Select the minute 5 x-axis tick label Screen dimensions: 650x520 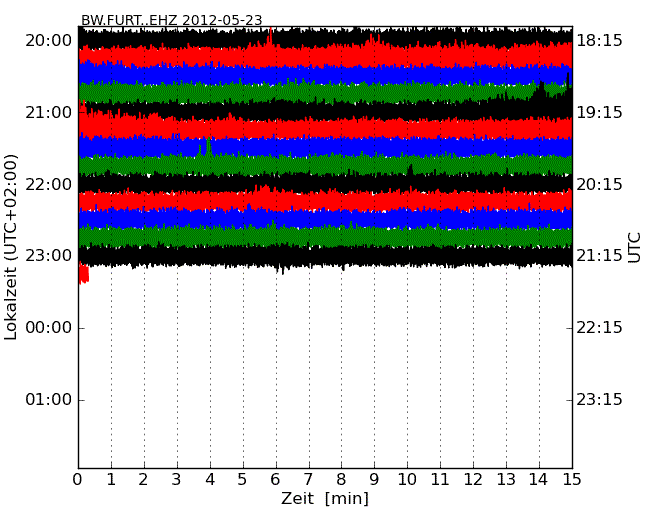243,480
